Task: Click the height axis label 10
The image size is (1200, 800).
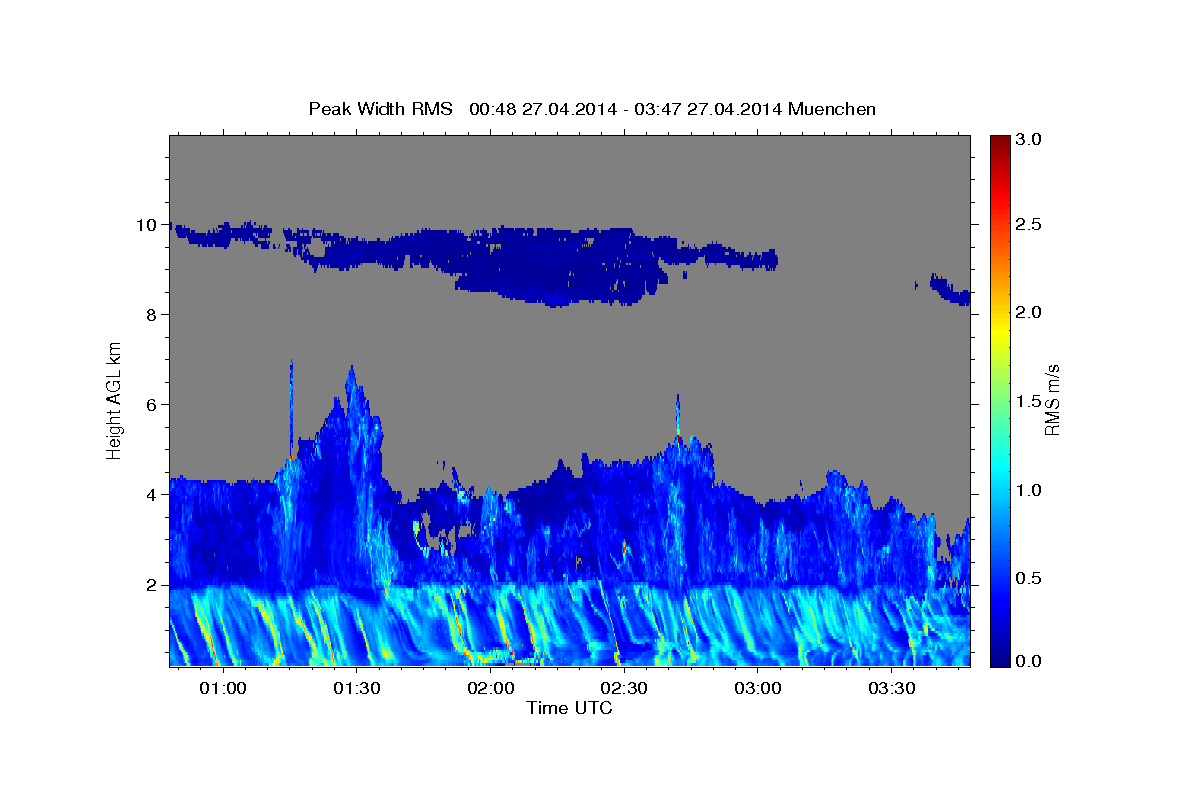Action: 147,225
